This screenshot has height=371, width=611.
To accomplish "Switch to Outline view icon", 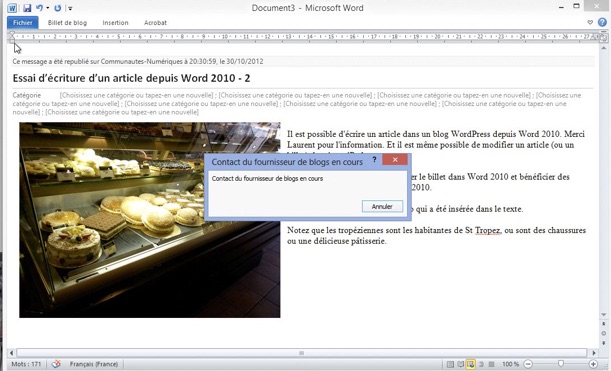I will [x=481, y=364].
